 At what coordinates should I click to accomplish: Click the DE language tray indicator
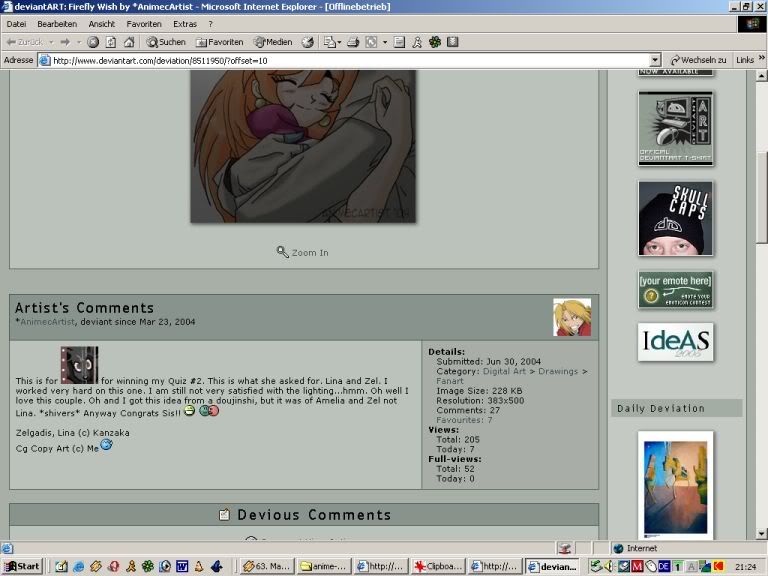coord(664,566)
